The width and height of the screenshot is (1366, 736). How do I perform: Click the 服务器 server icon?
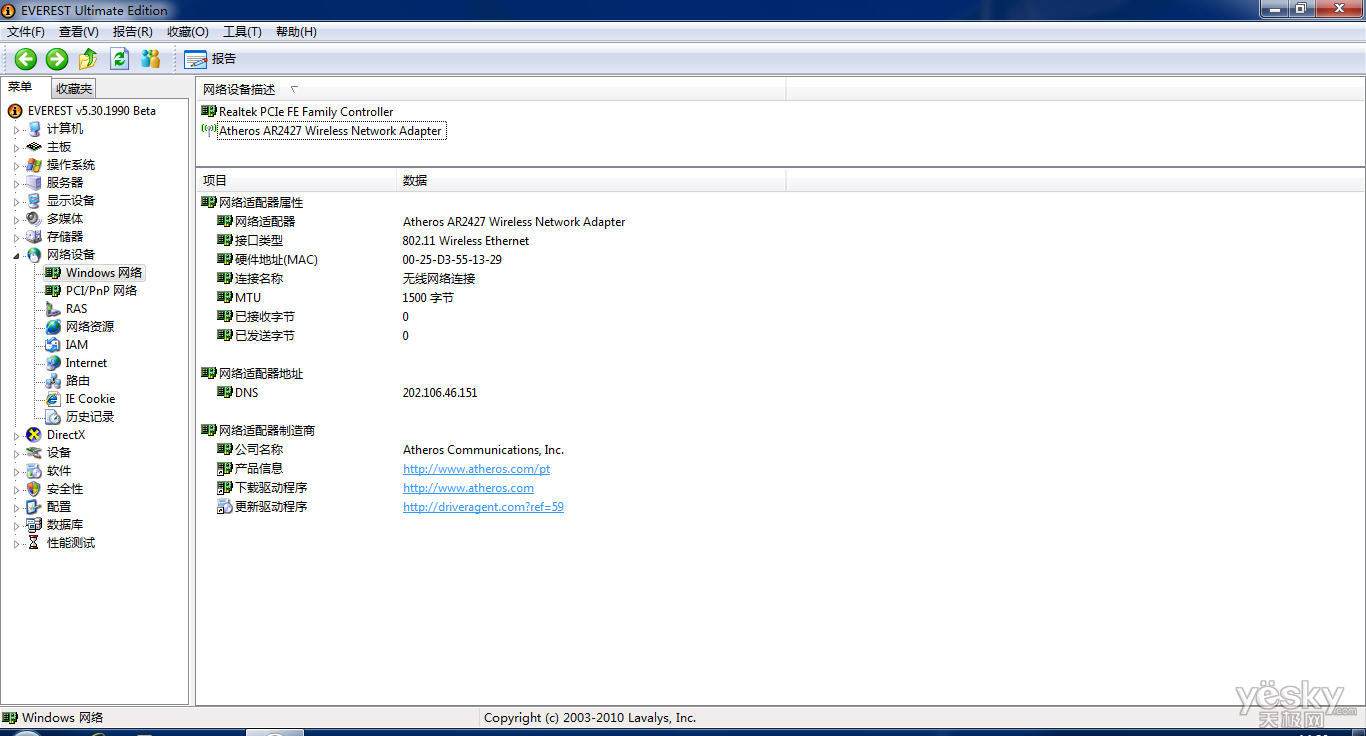point(34,183)
